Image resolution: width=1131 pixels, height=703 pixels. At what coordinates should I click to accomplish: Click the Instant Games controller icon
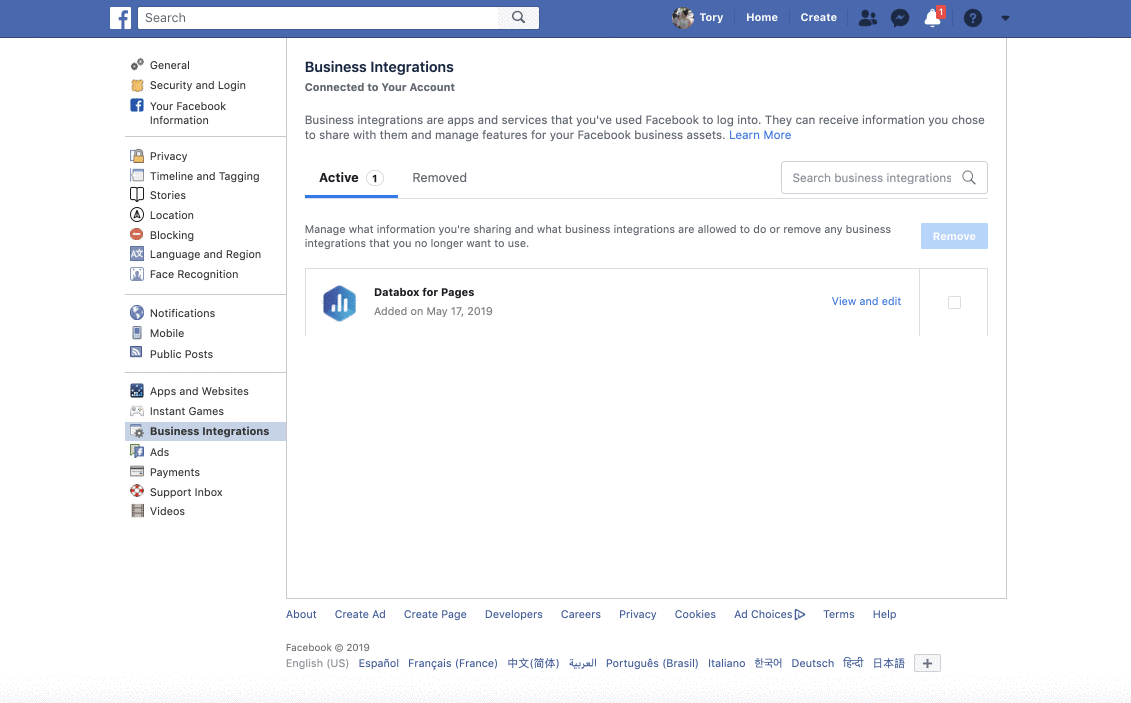[x=137, y=411]
